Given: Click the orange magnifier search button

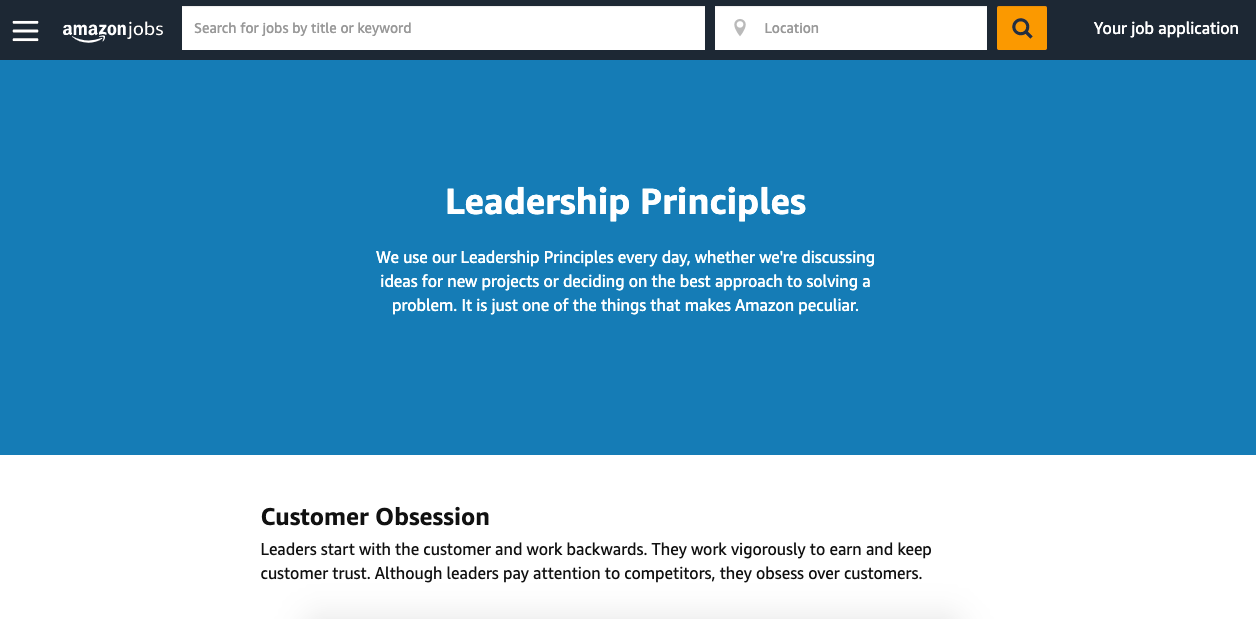Looking at the screenshot, I should coord(1022,28).
